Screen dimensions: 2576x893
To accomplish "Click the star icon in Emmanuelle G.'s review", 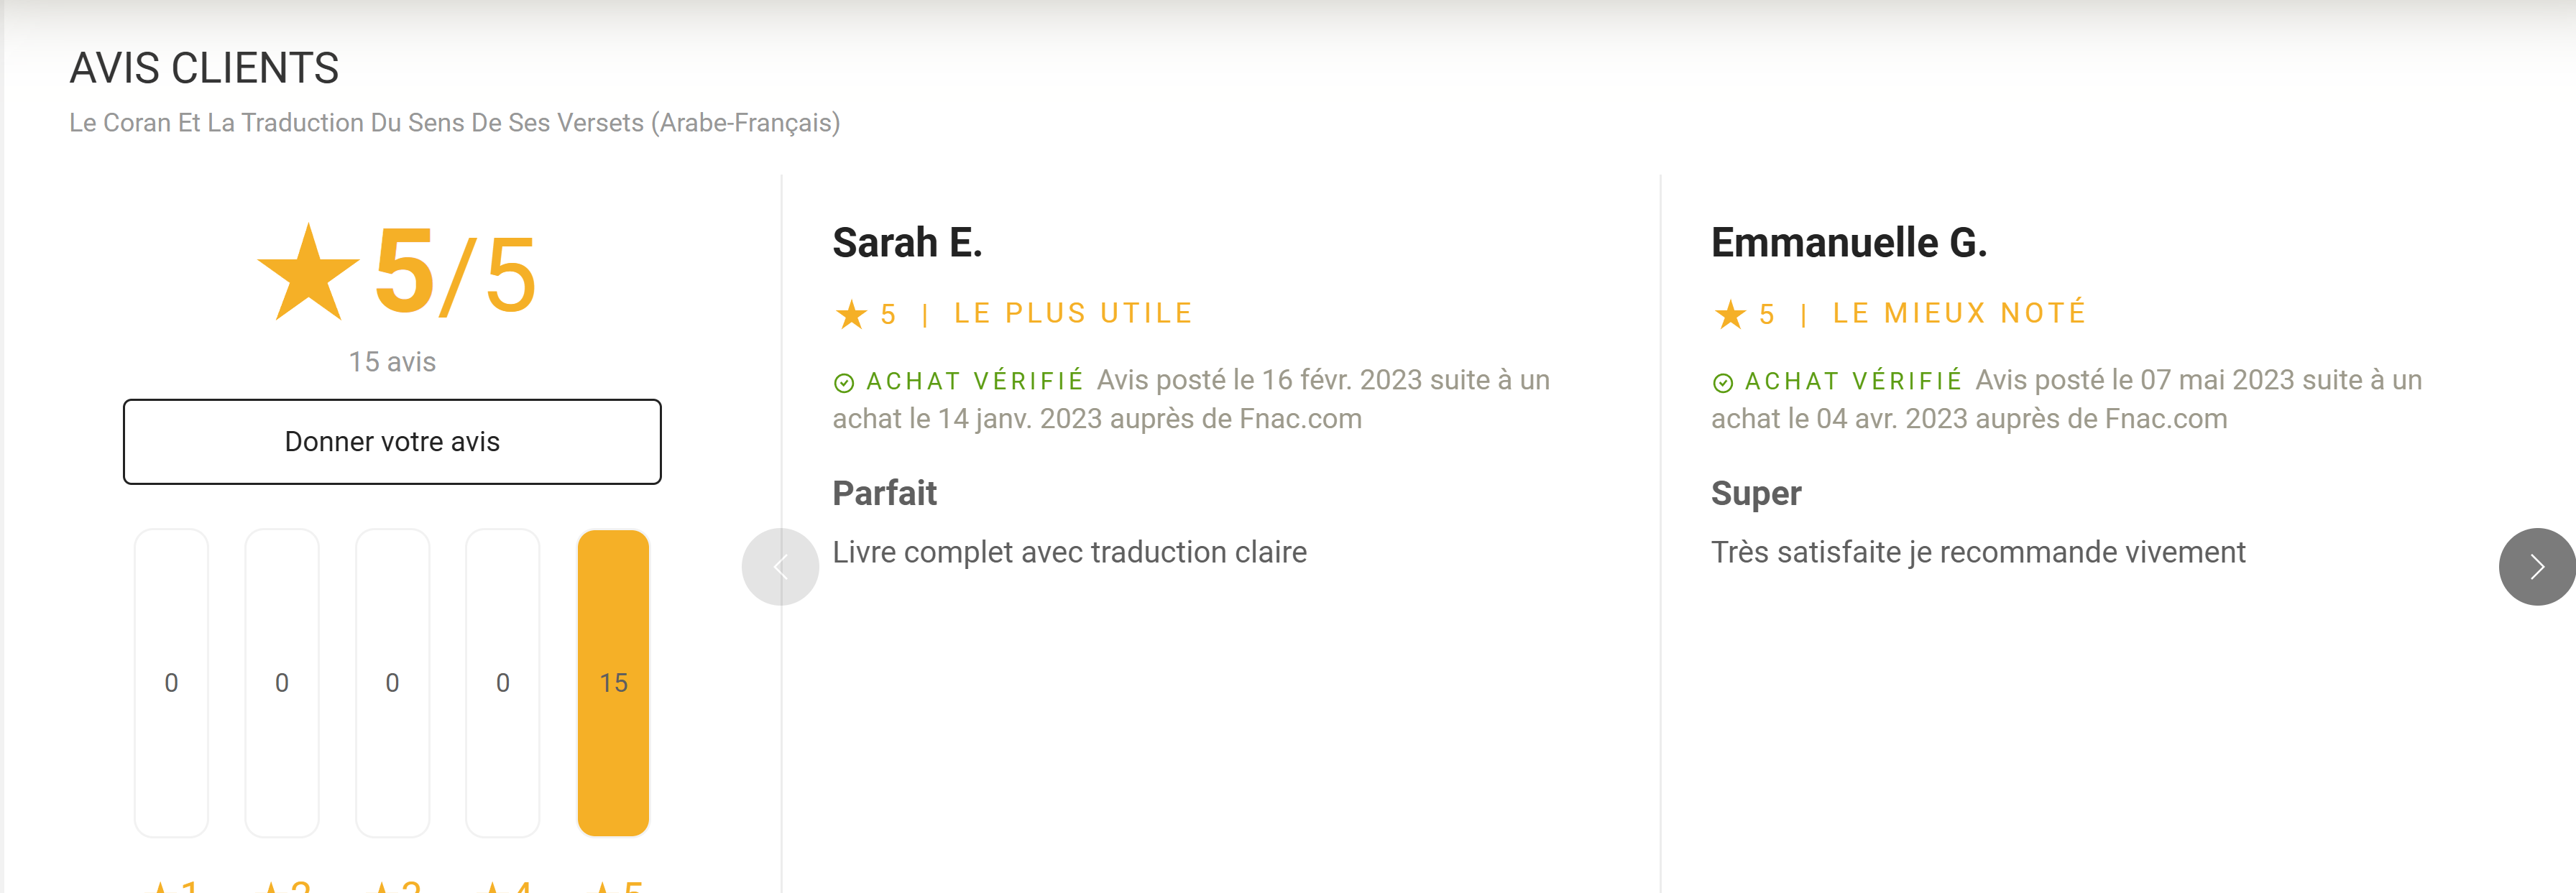I will (x=1730, y=315).
